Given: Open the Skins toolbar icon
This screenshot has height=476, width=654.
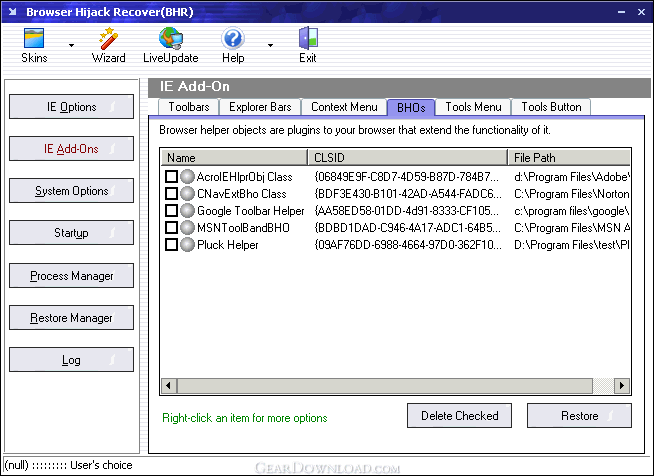Looking at the screenshot, I should 34,38.
